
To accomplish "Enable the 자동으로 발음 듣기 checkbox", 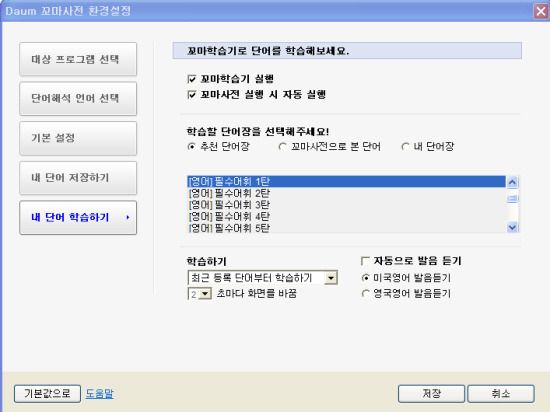I will (365, 261).
